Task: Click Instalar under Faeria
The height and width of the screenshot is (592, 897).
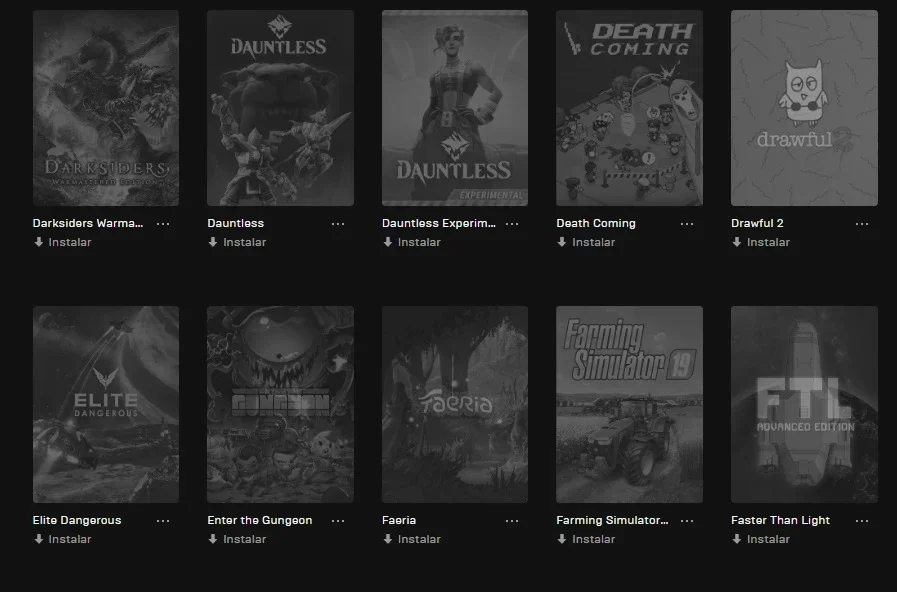Action: coord(412,539)
